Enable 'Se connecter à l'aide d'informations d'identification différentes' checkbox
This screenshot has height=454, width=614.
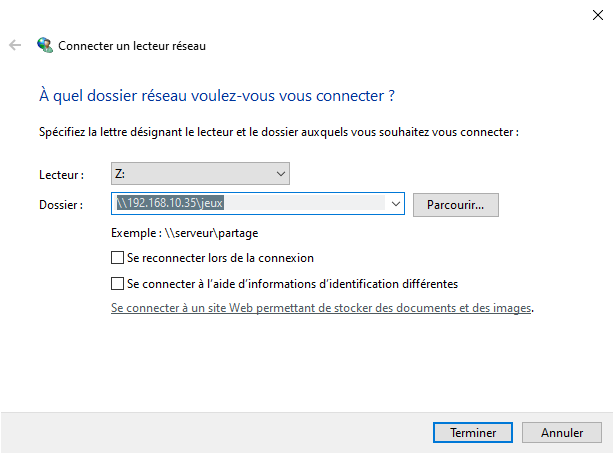117,284
